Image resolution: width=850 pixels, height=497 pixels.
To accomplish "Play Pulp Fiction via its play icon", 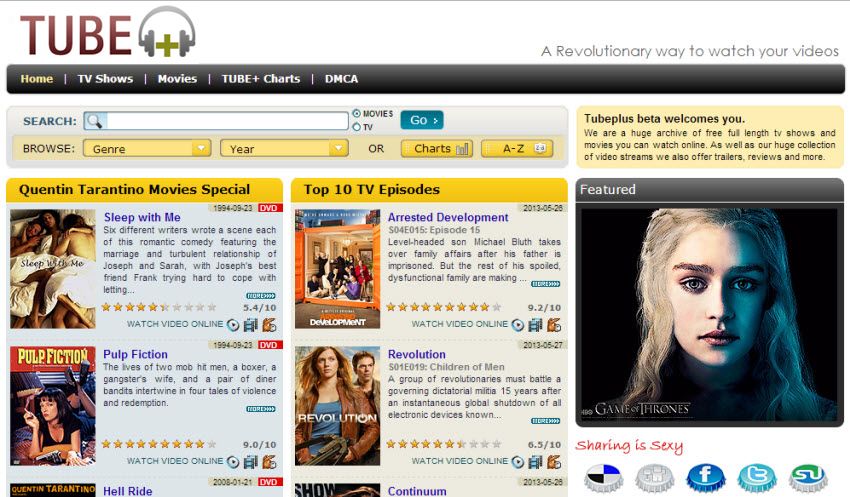I will (x=233, y=462).
